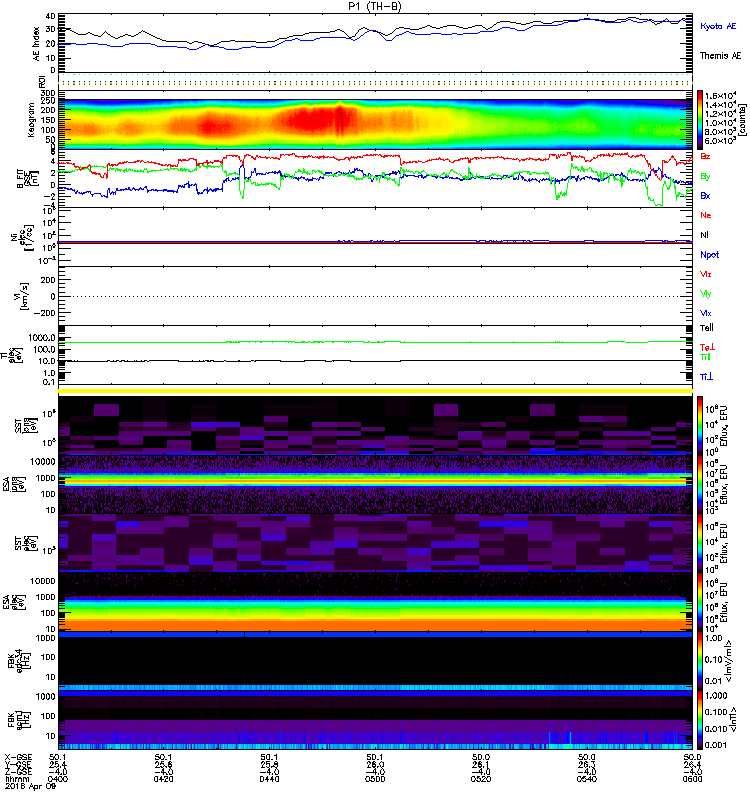Click the green "Viy" legend label
Viewport: 750px width, 800px height.
click(x=706, y=294)
